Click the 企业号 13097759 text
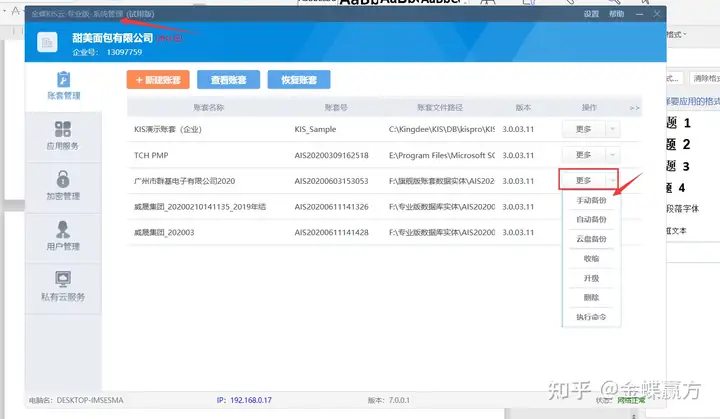This screenshot has height=419, width=720. tap(107, 52)
